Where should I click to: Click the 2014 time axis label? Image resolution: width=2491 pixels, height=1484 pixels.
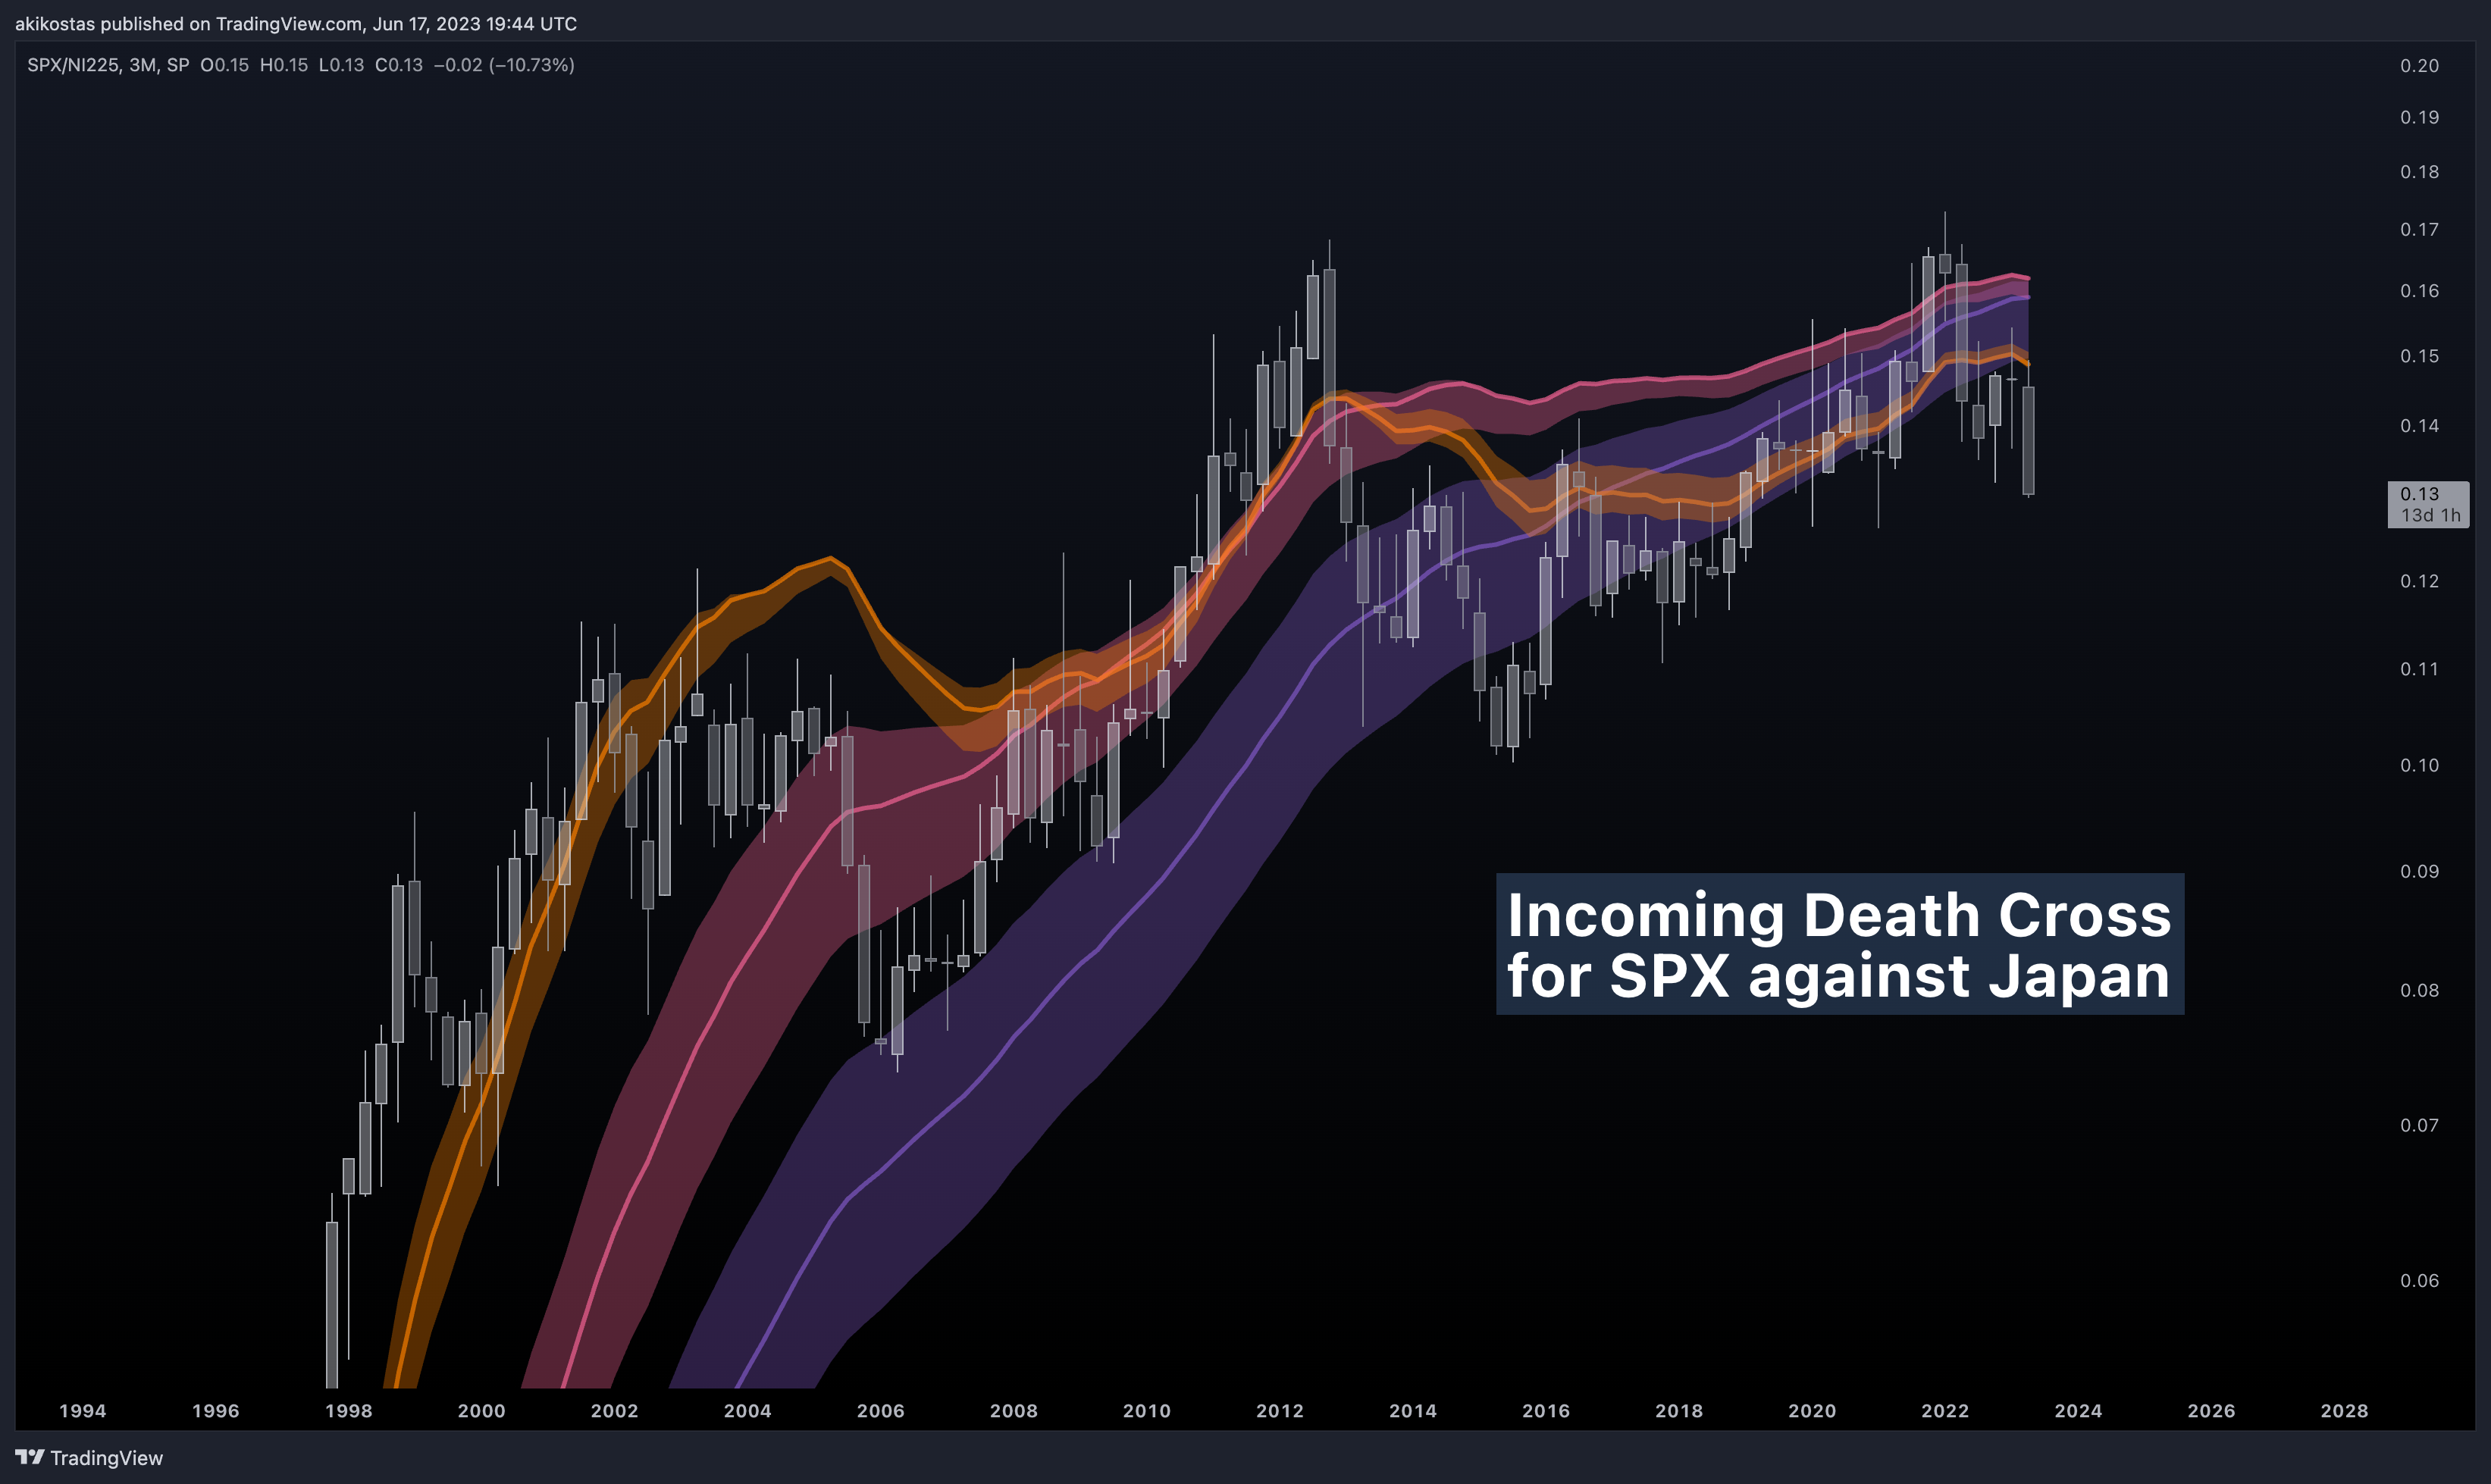tap(1412, 1411)
